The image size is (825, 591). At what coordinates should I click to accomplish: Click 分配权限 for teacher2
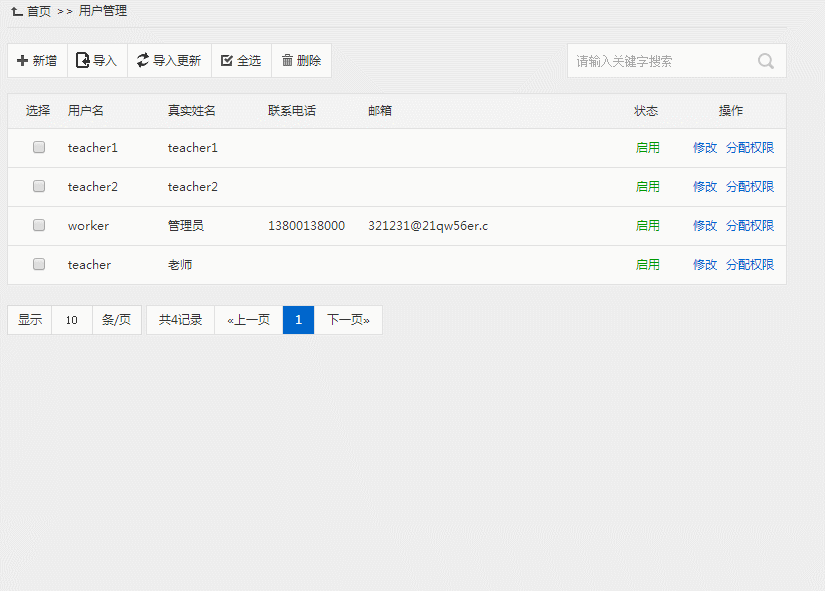pyautogui.click(x=750, y=187)
